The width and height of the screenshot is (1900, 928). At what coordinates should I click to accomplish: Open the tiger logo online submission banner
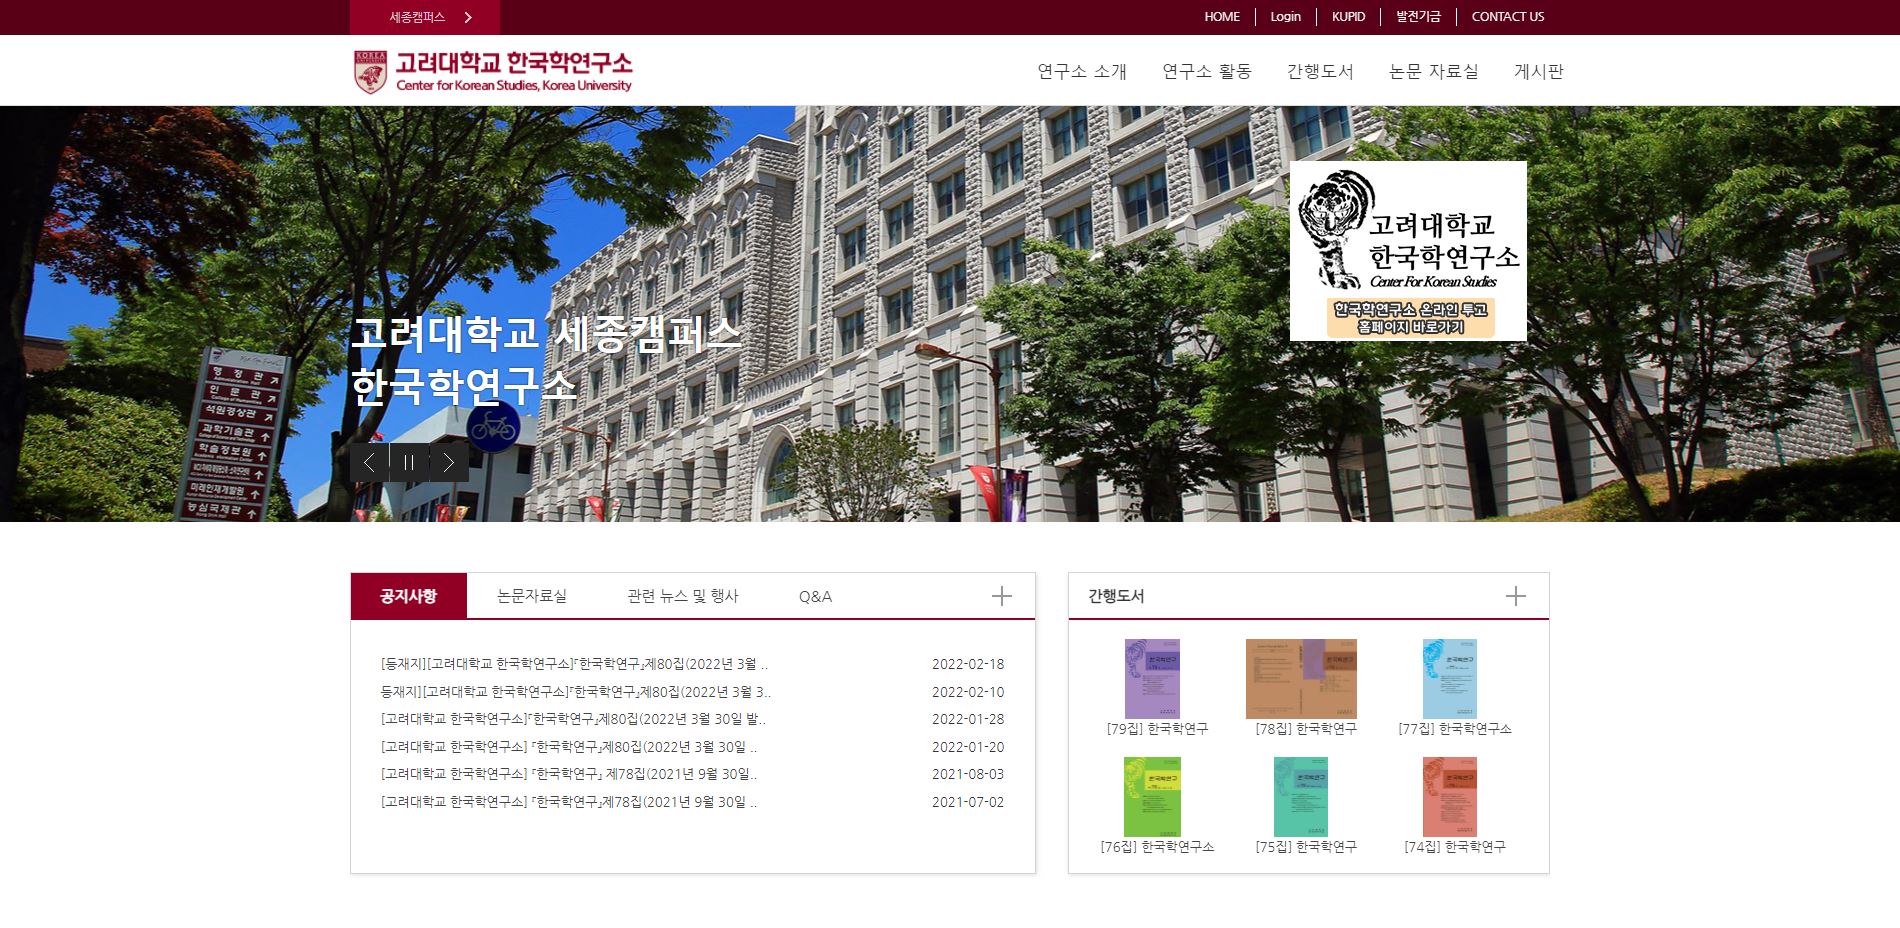tap(1407, 251)
